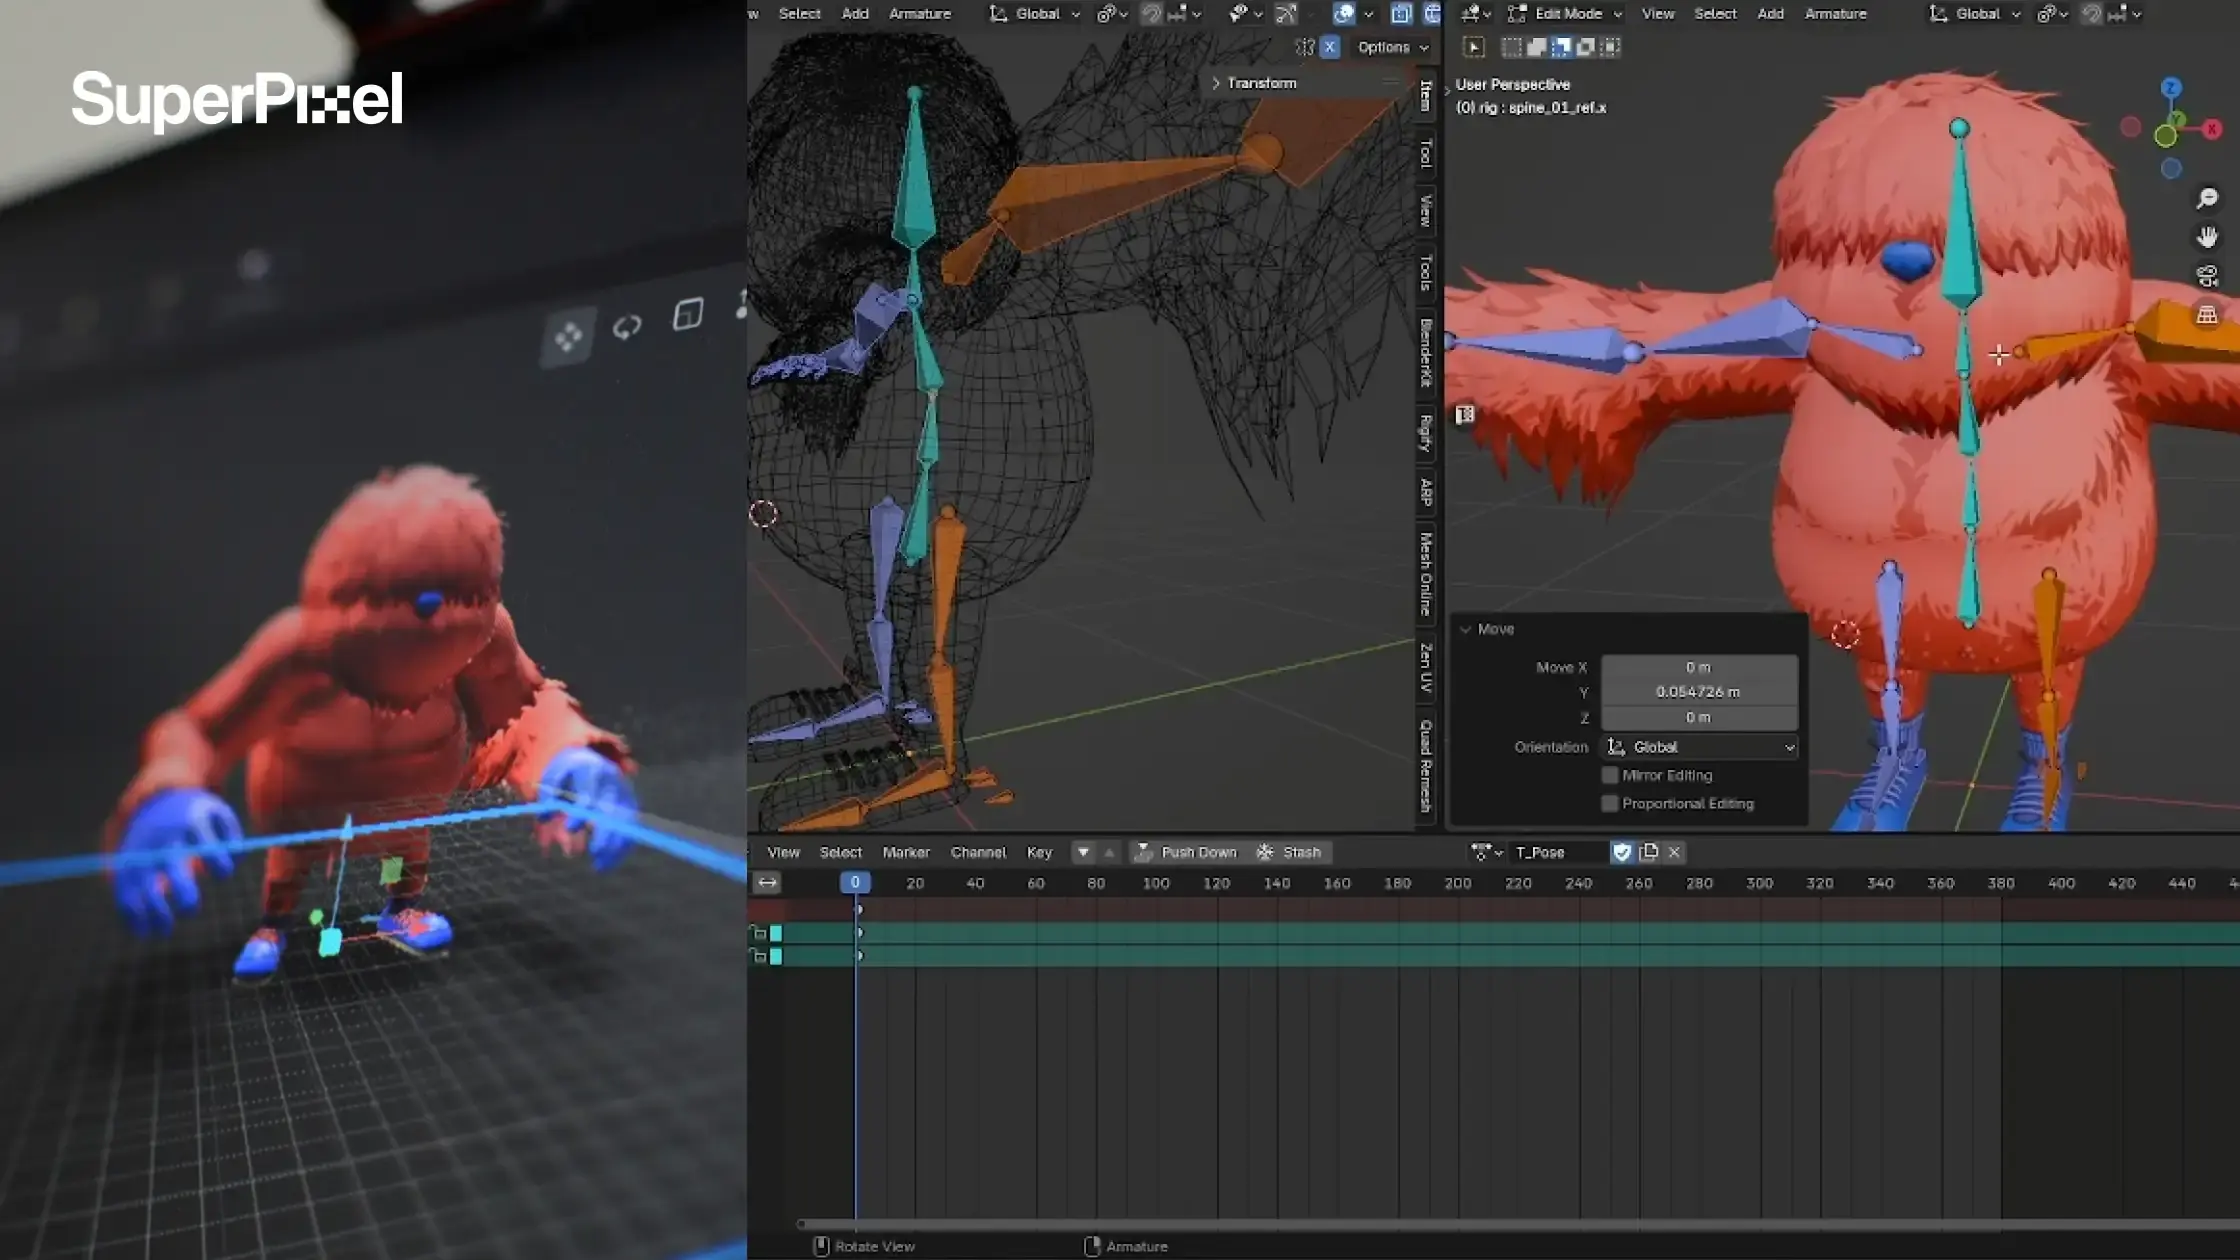
Task: Enable Mirror Editing checkbox
Action: point(1609,775)
